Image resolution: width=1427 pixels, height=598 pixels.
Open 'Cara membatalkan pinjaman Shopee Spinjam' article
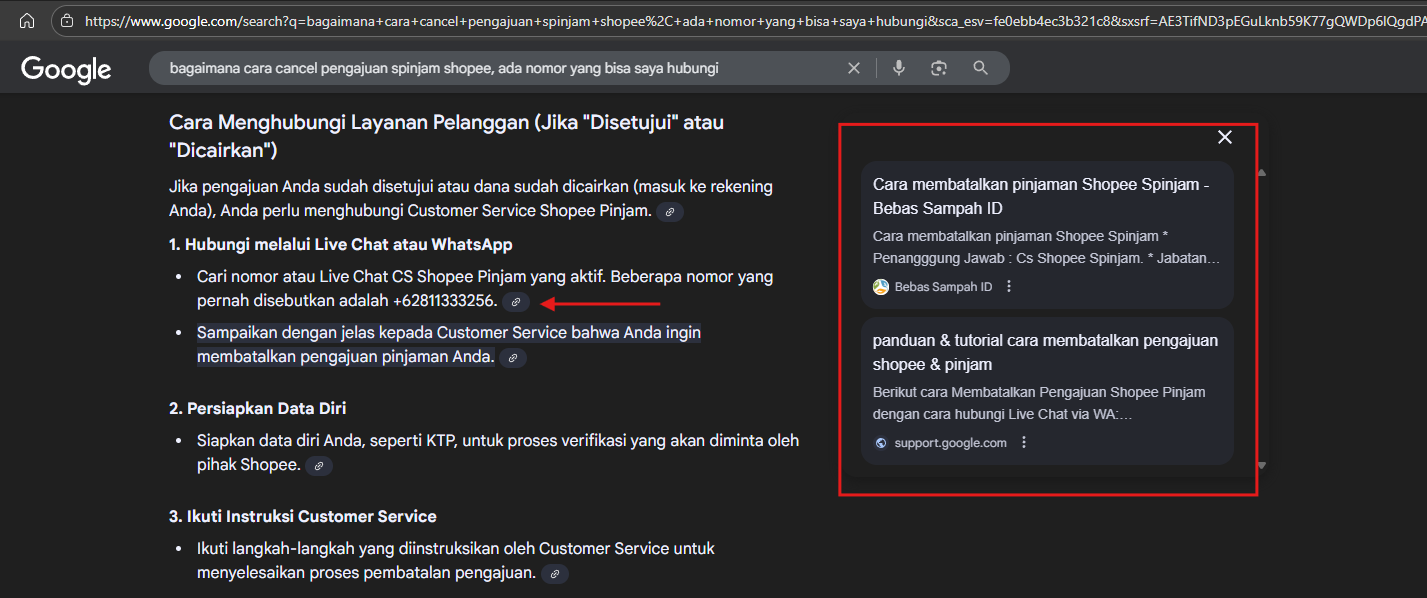click(x=1041, y=197)
